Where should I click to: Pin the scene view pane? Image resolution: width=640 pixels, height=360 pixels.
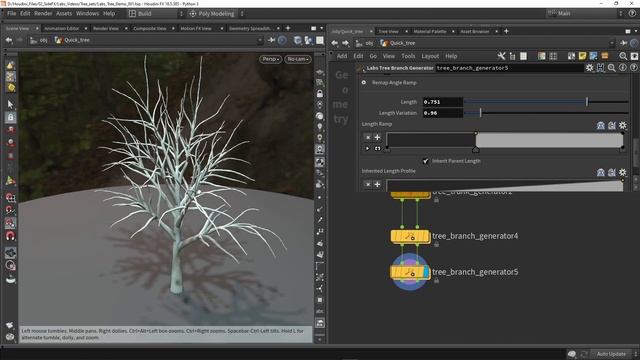pyautogui.click(x=271, y=40)
